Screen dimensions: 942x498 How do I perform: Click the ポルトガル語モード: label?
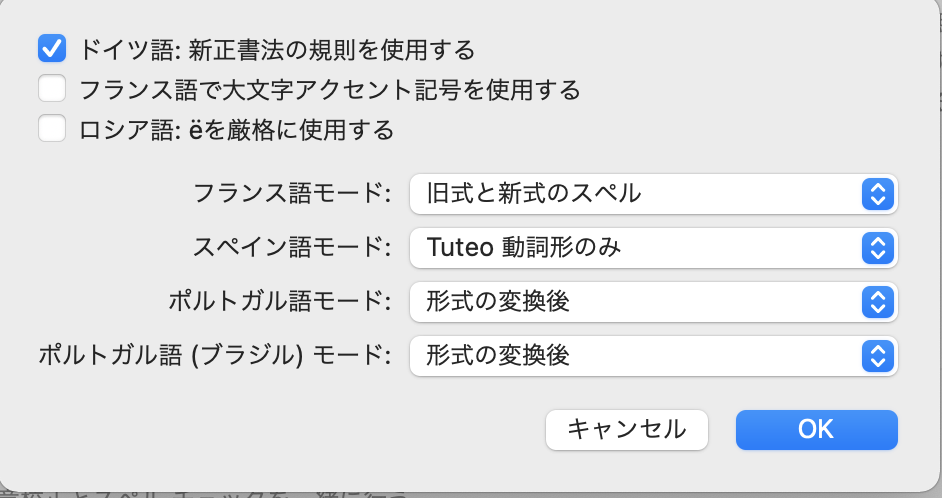(279, 301)
